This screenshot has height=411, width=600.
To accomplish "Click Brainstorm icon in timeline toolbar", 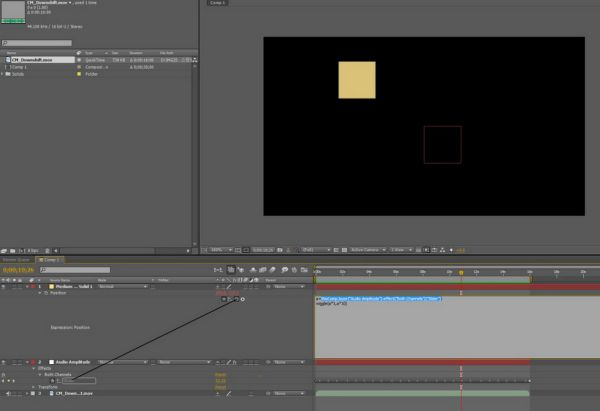I will tap(285, 270).
